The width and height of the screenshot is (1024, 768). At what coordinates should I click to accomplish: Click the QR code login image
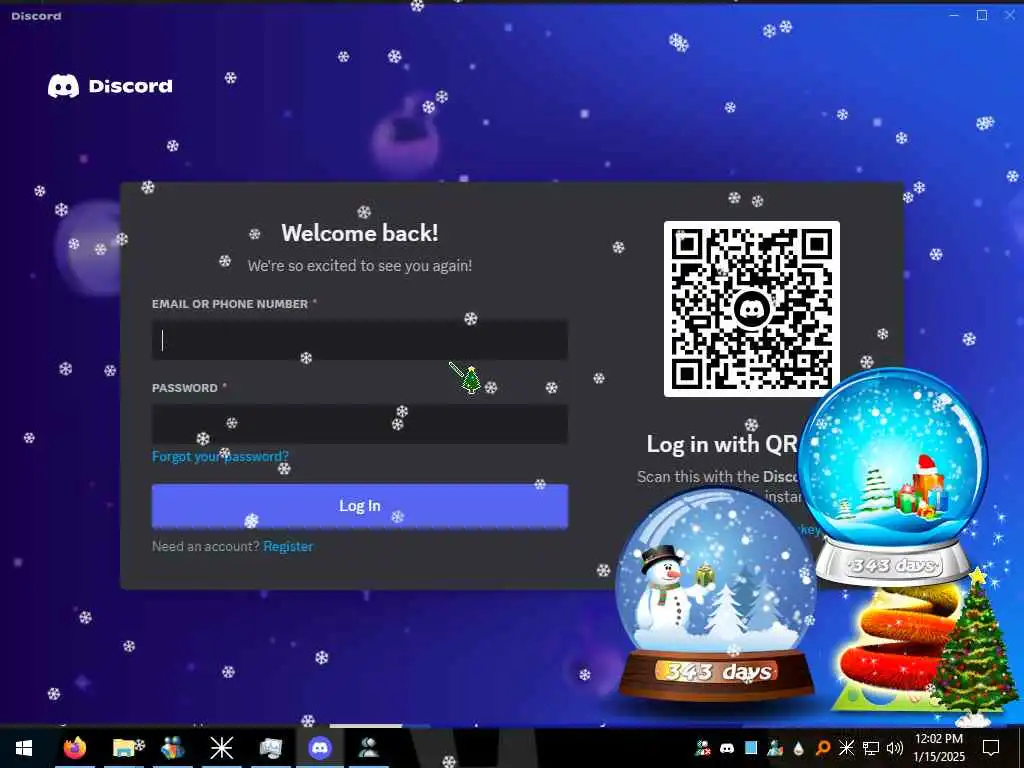pos(752,309)
